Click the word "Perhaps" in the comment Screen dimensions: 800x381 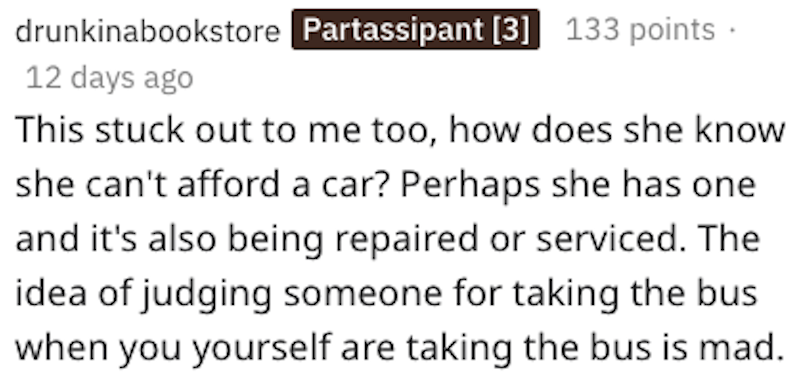tap(470, 186)
